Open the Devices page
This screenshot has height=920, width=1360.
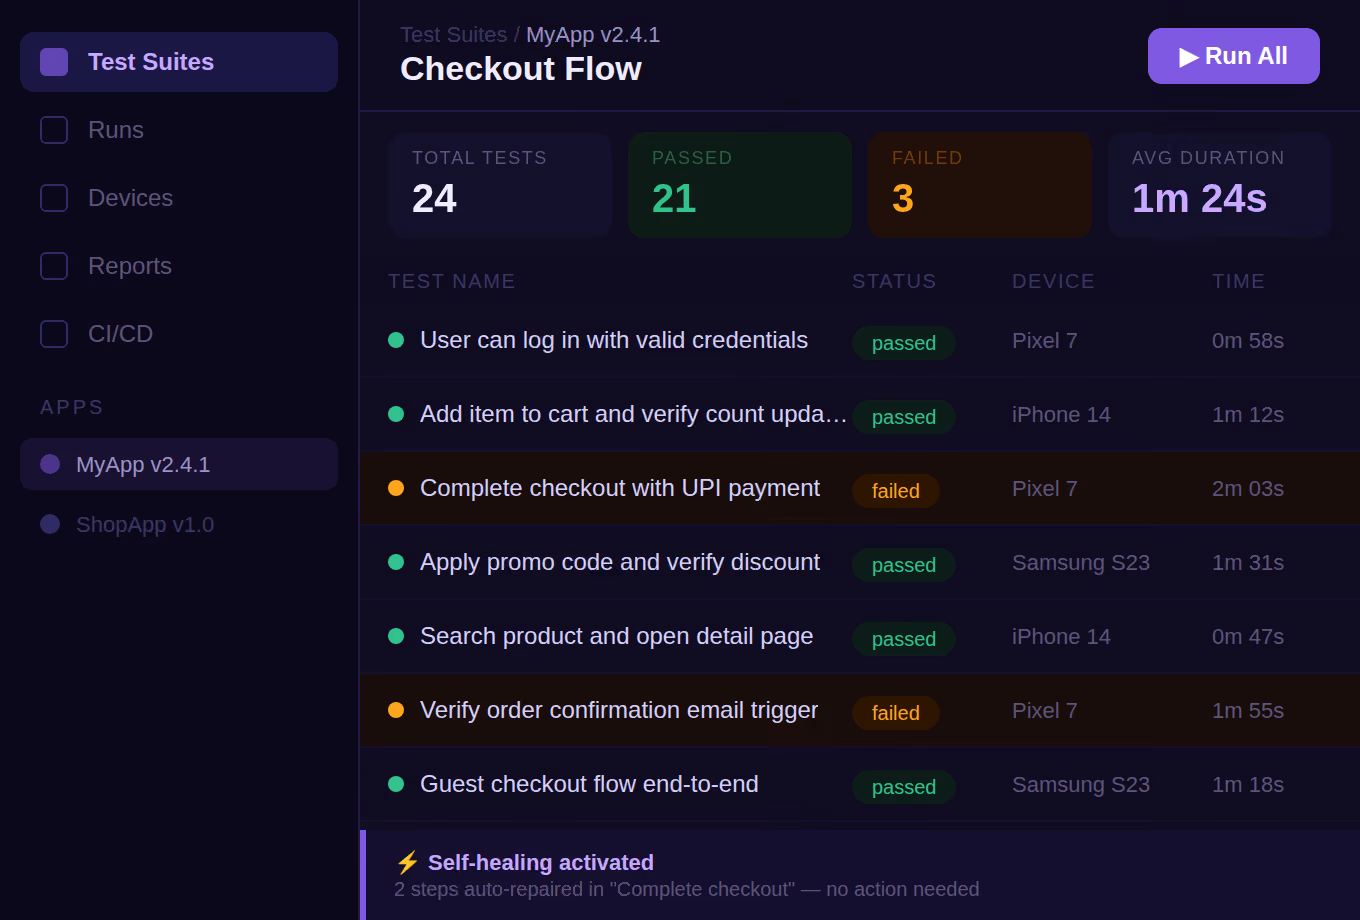[x=179, y=198]
